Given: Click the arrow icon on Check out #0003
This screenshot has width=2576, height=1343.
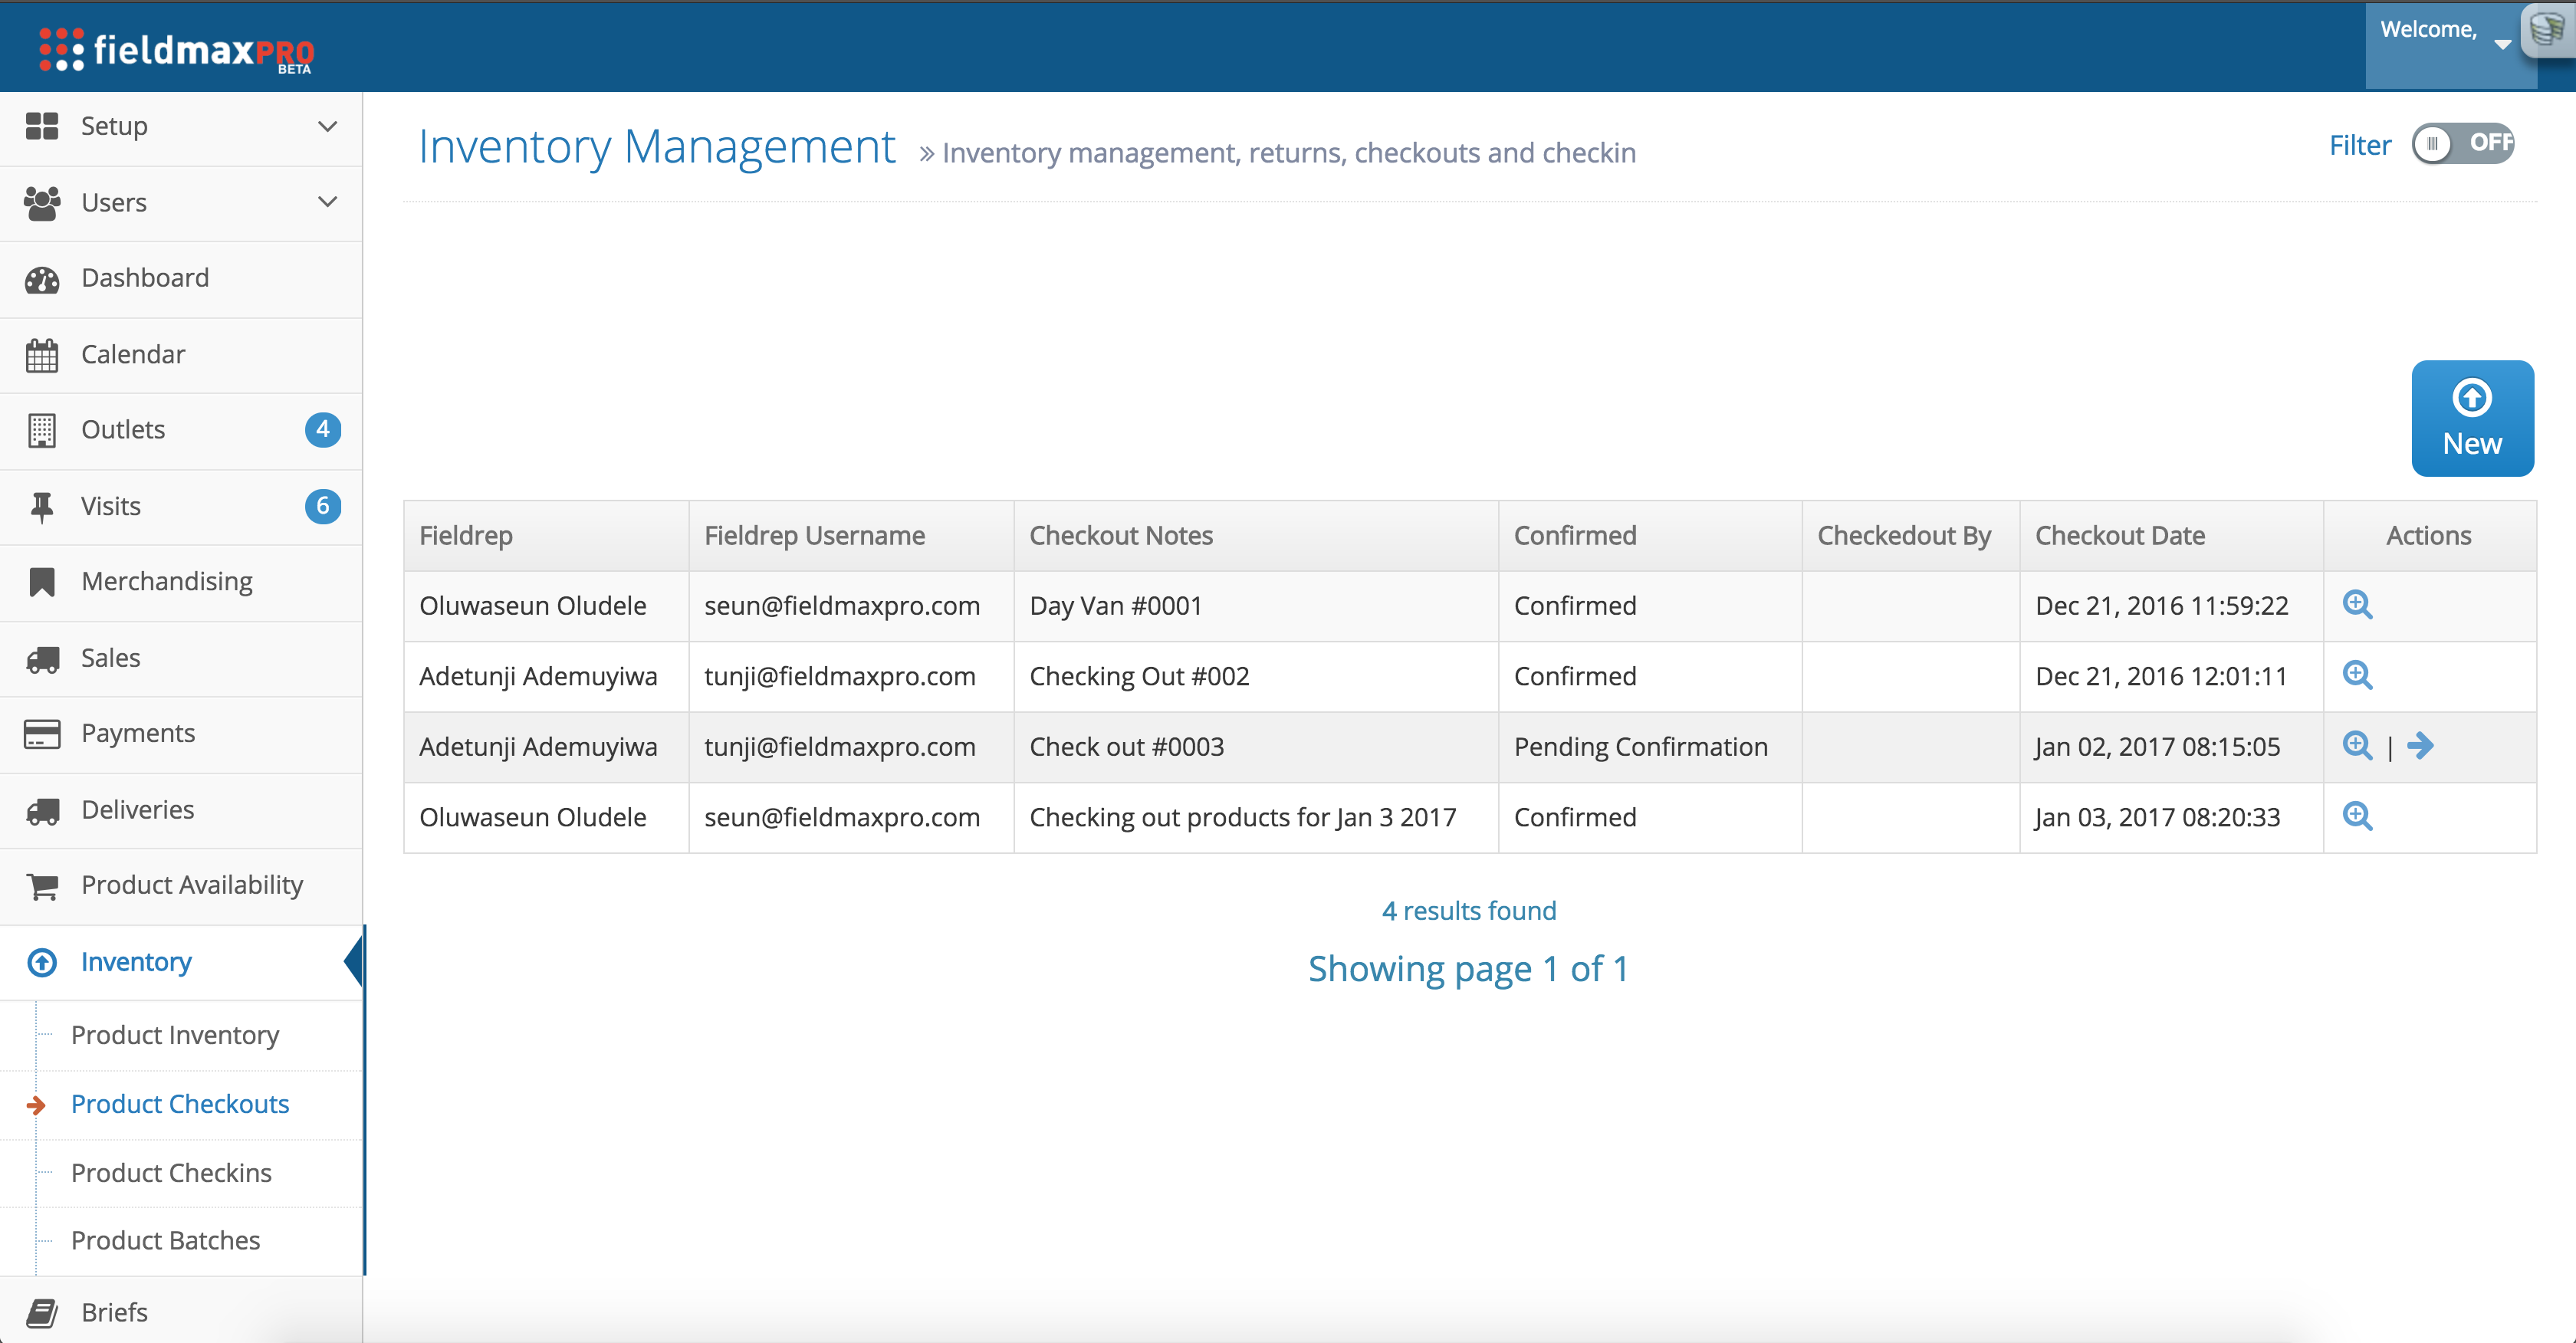Looking at the screenshot, I should [2420, 746].
